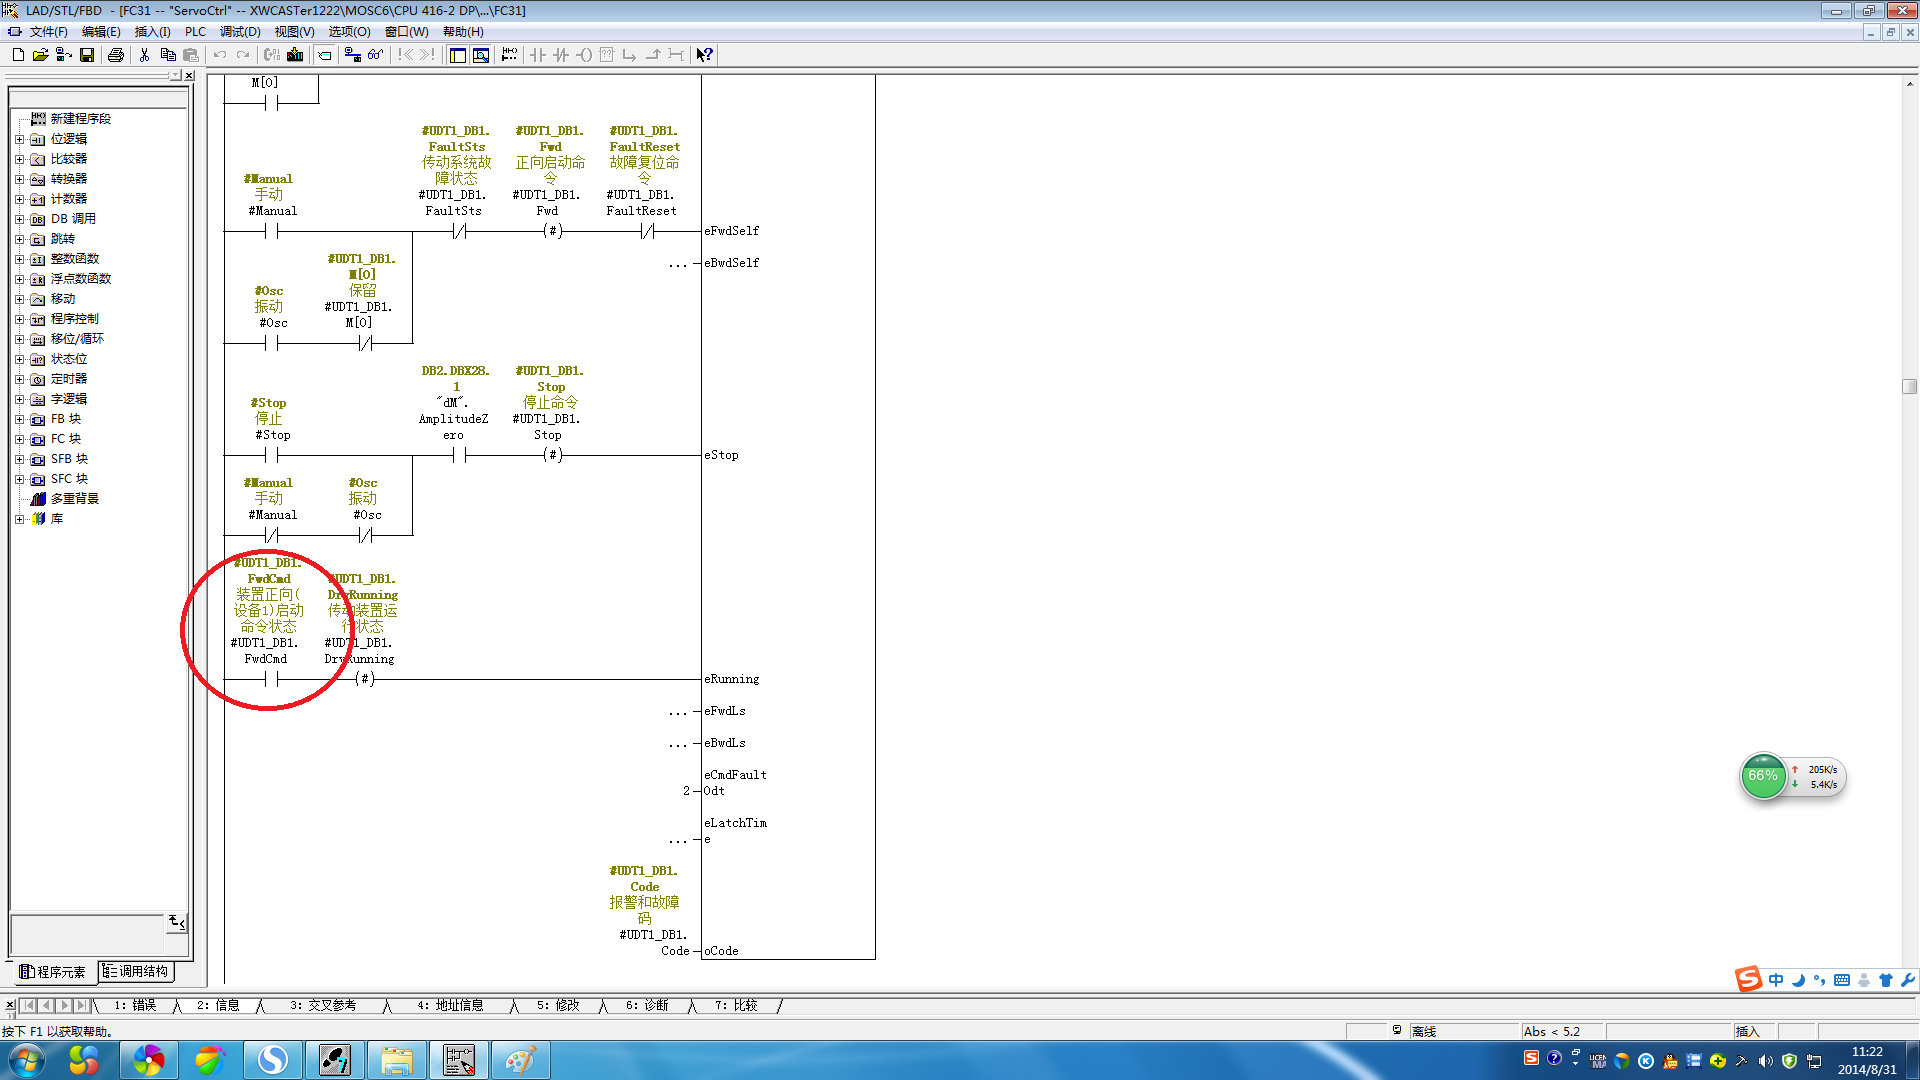Expand the 位逻辑 tree node

pyautogui.click(x=19, y=139)
